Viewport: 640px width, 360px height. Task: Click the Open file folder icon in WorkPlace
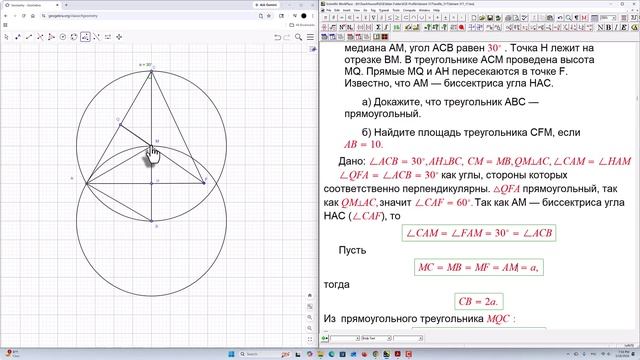pyautogui.click(x=482, y=18)
